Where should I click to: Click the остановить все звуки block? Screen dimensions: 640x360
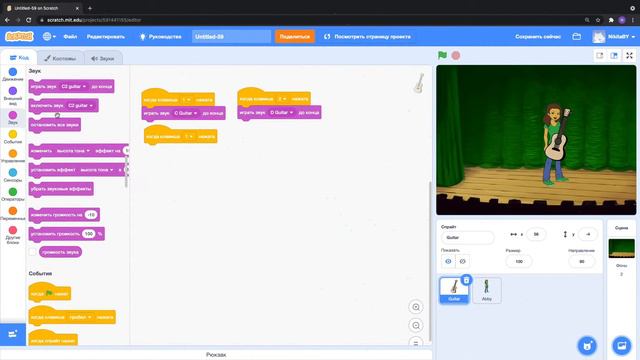pyautogui.click(x=55, y=124)
